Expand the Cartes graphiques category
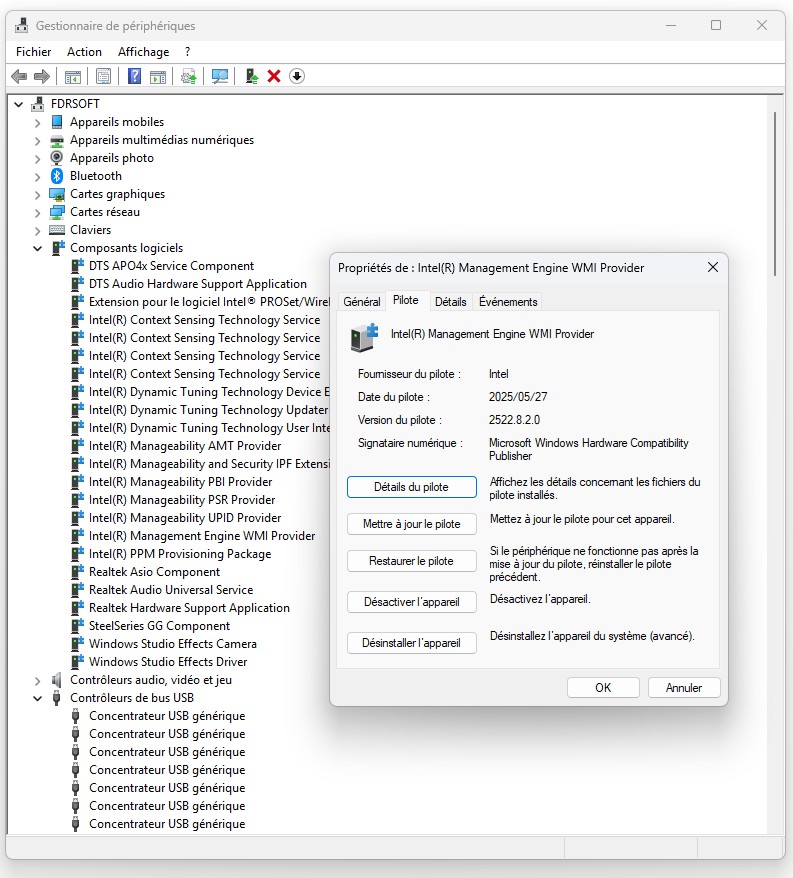This screenshot has width=793, height=878. 38,194
